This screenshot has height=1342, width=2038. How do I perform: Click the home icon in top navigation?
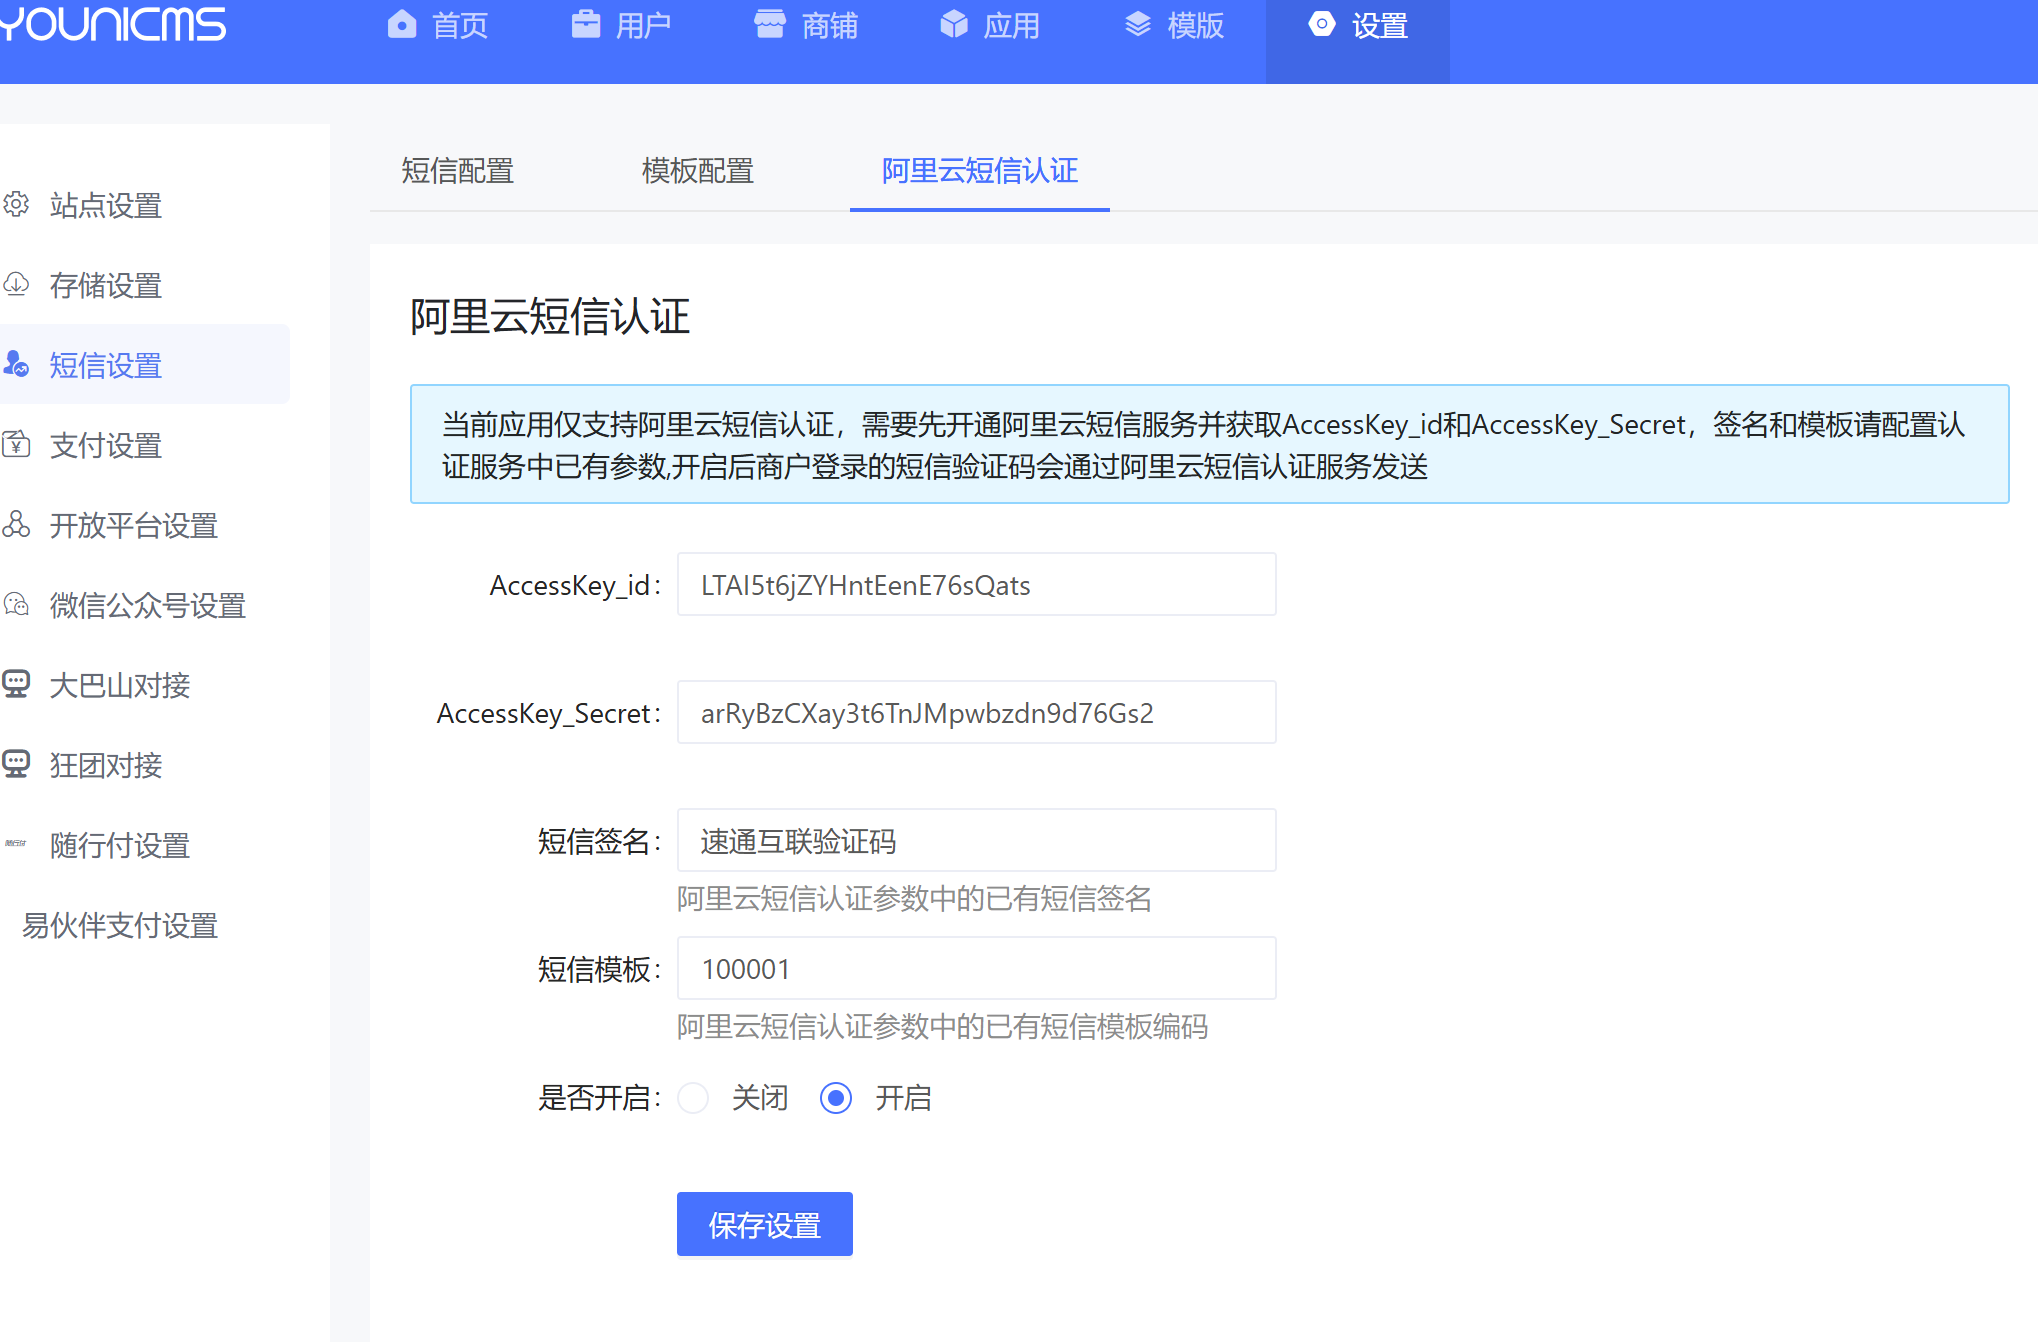402,24
